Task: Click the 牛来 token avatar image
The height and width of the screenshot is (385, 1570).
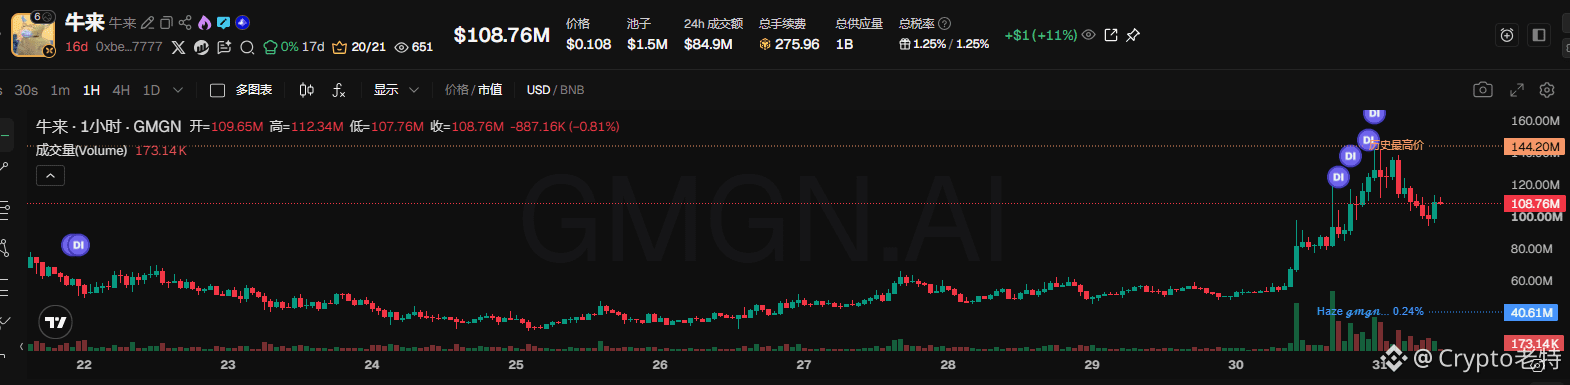Action: [x=32, y=35]
